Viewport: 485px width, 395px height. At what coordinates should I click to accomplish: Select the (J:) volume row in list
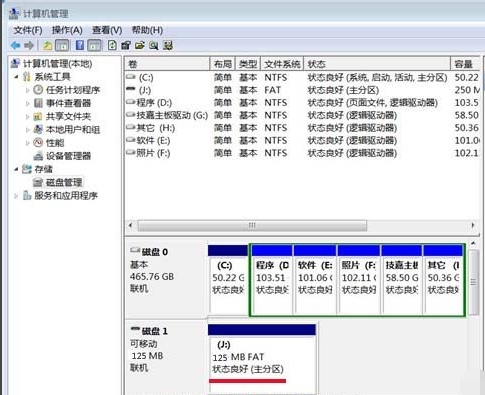coord(302,90)
